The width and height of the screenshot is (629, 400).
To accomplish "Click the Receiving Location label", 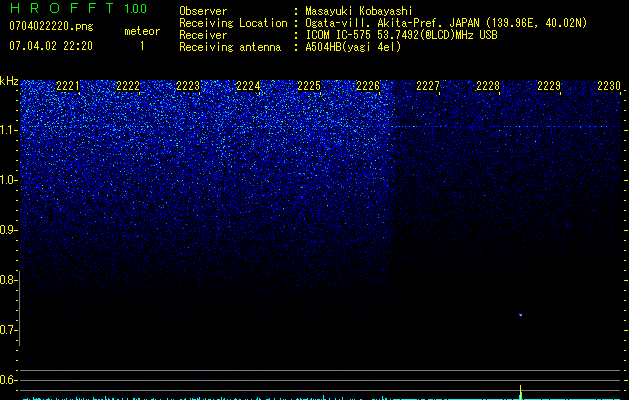I will coord(233,23).
